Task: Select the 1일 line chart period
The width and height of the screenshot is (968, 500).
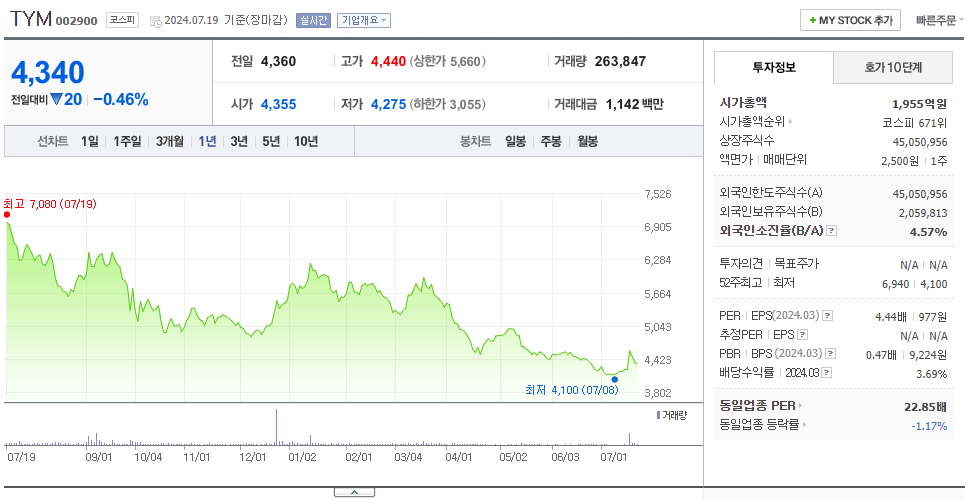Action: 90,141
